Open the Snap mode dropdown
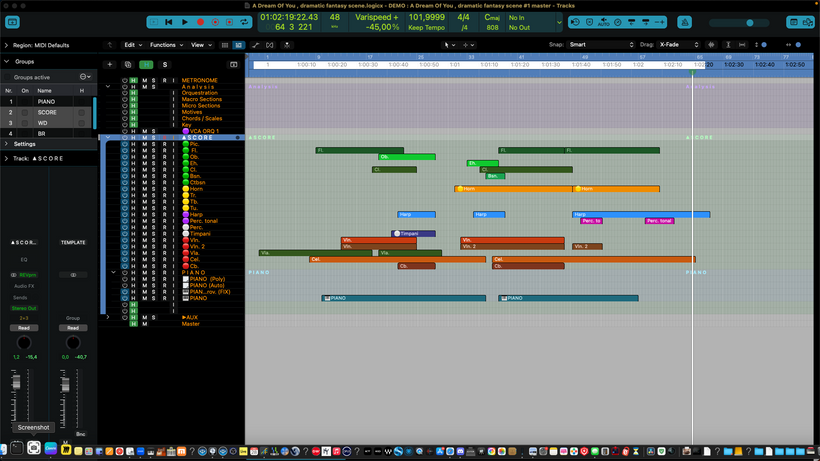Image resolution: width=820 pixels, height=461 pixels. pyautogui.click(x=601, y=45)
